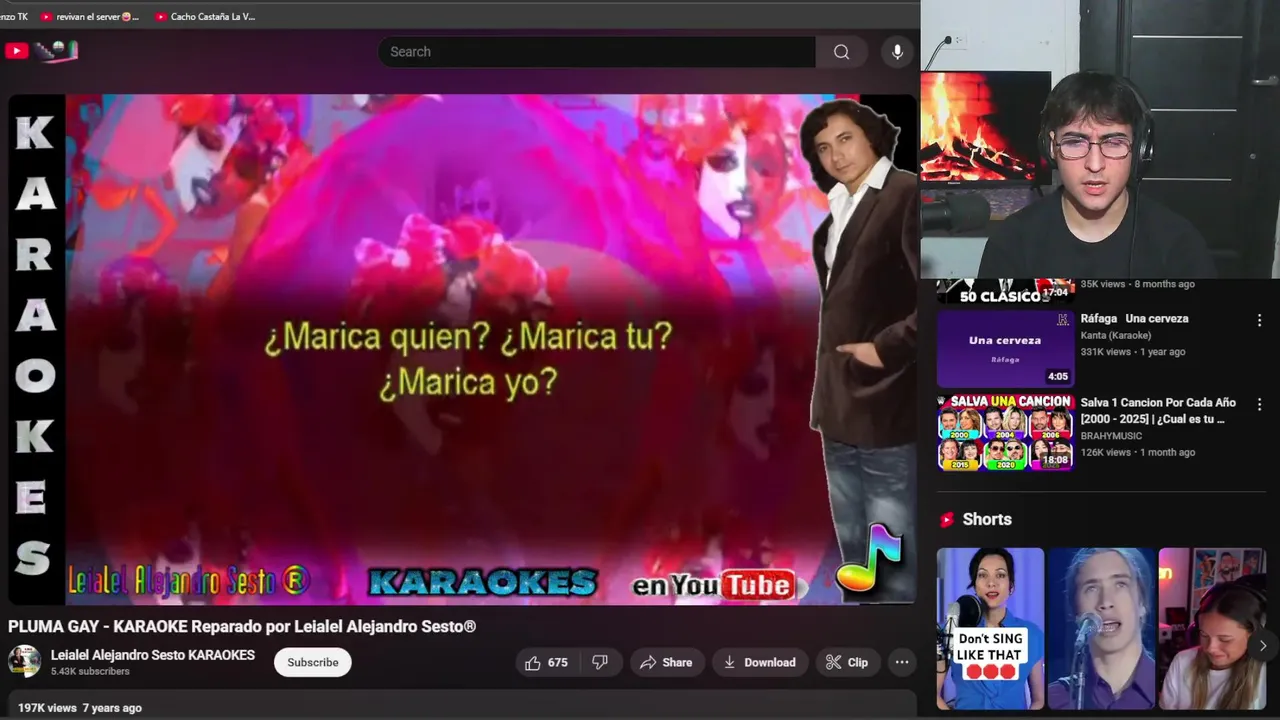Open more actions three-dot menu below video
Image resolution: width=1280 pixels, height=720 pixels.
tap(902, 662)
